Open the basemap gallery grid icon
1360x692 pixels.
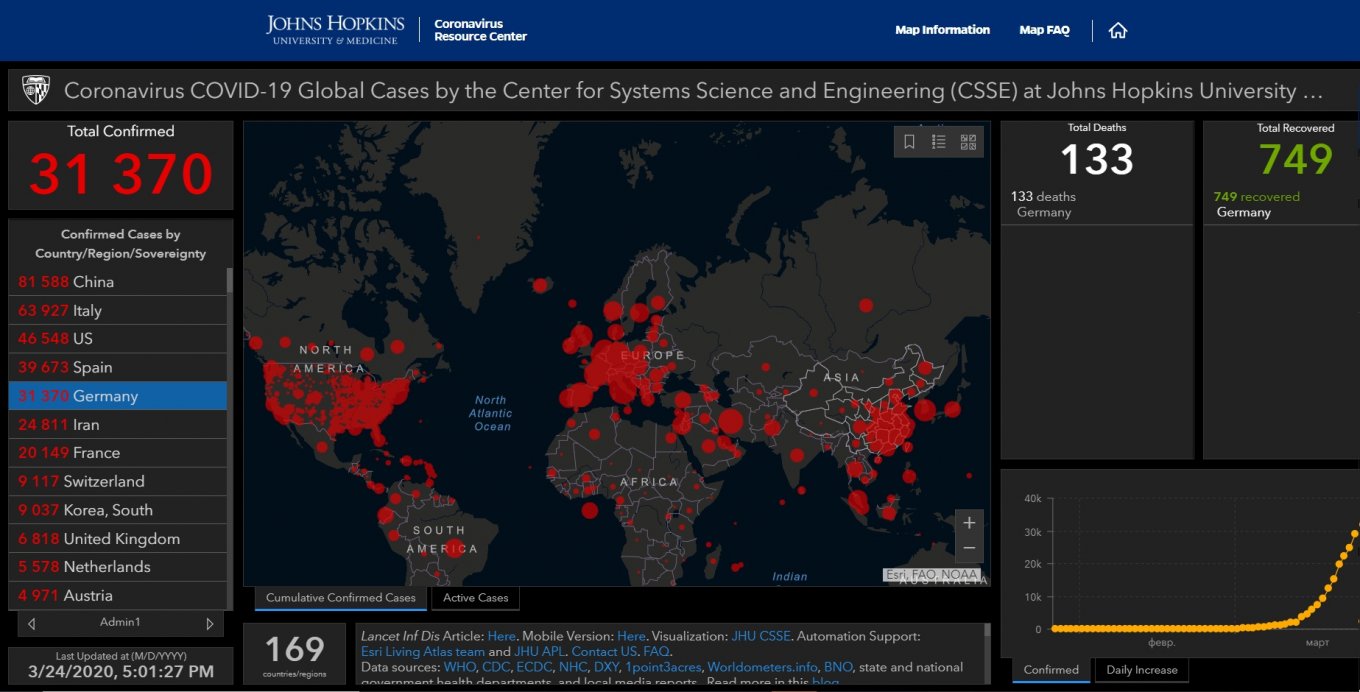[967, 142]
